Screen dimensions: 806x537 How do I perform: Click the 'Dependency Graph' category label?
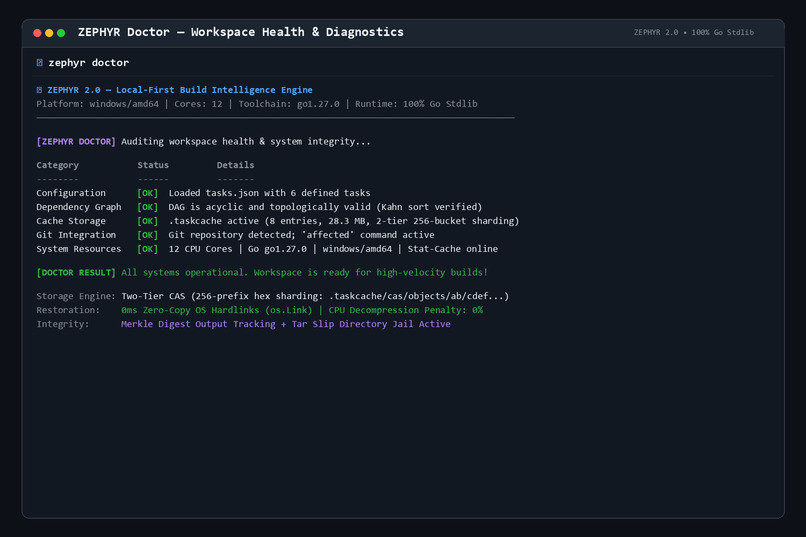(x=79, y=207)
